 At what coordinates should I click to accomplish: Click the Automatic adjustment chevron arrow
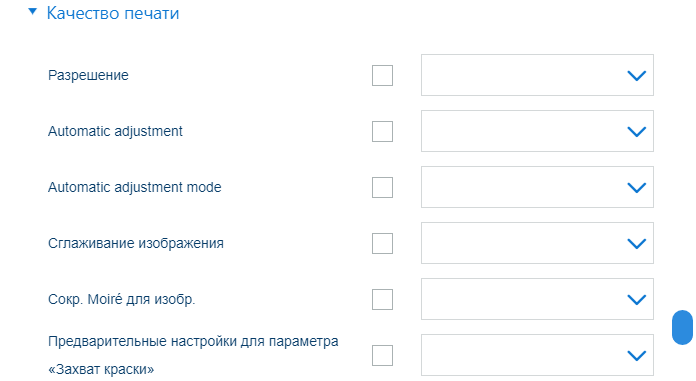pyautogui.click(x=637, y=131)
